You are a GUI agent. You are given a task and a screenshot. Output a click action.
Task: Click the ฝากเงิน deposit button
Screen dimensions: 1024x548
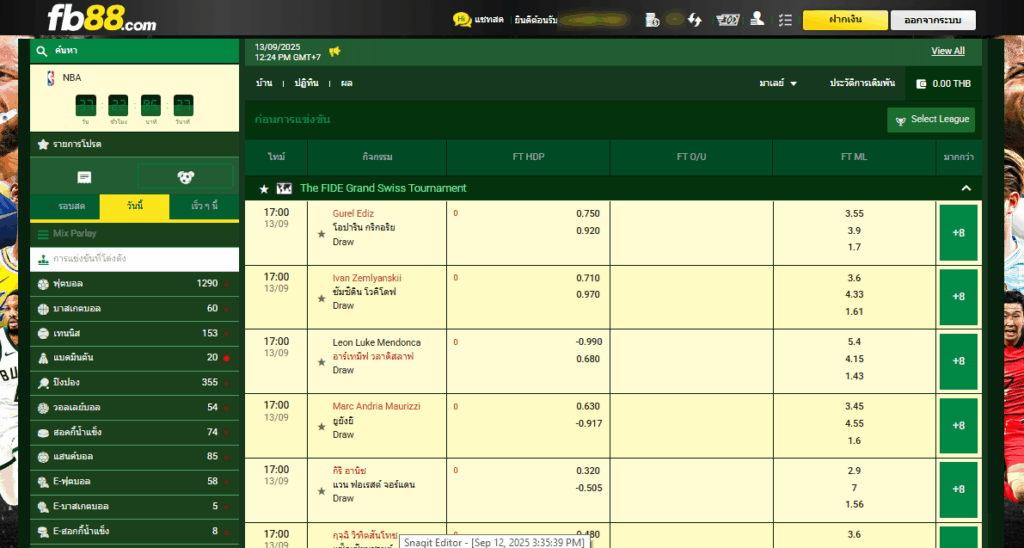coord(845,20)
